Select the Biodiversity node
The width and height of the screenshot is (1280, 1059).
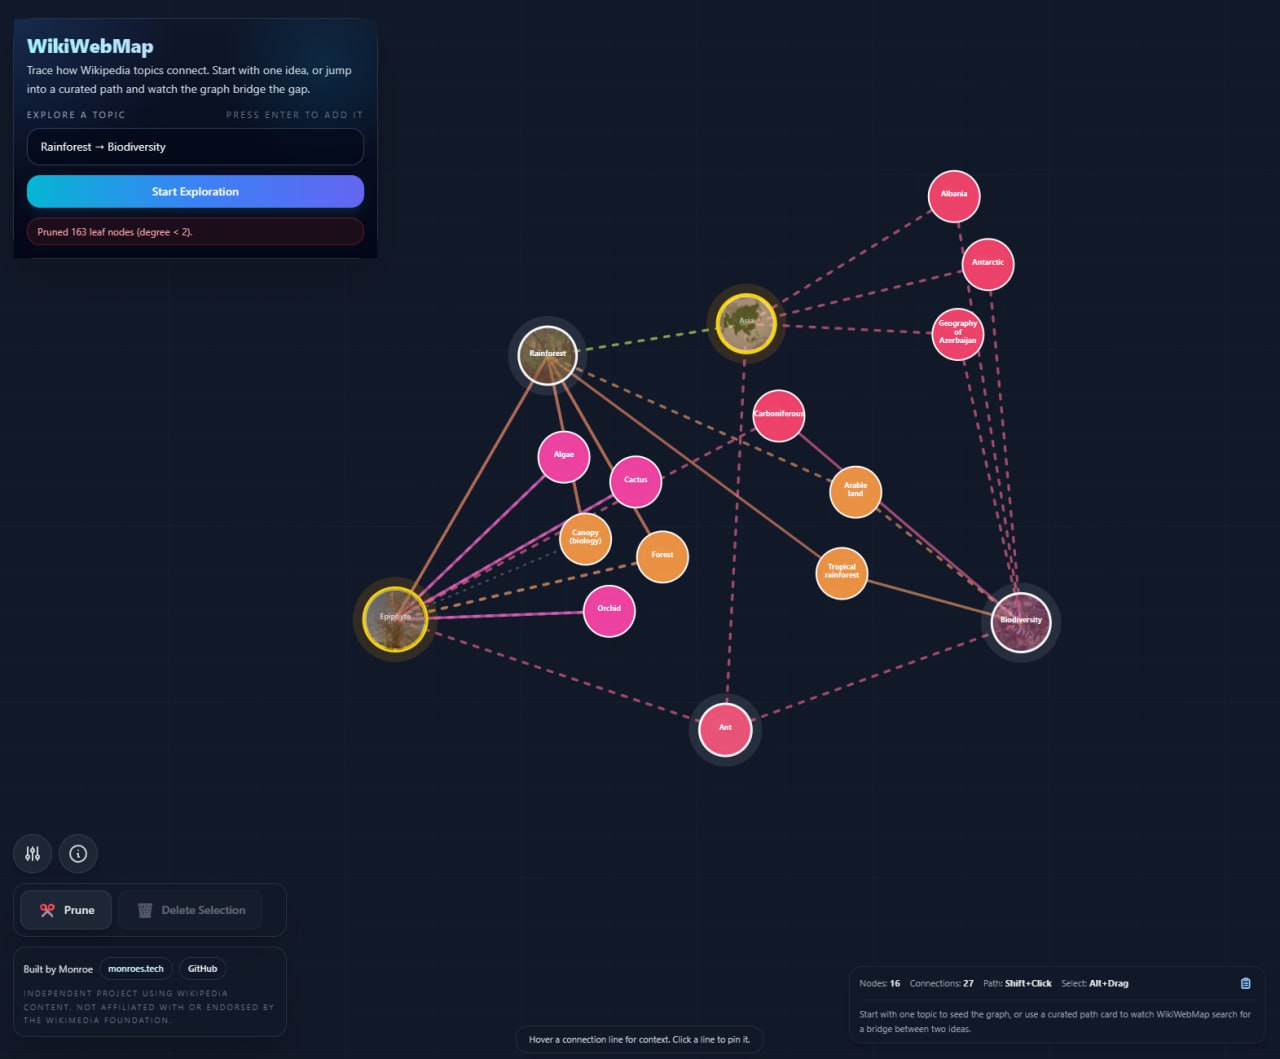point(1020,620)
